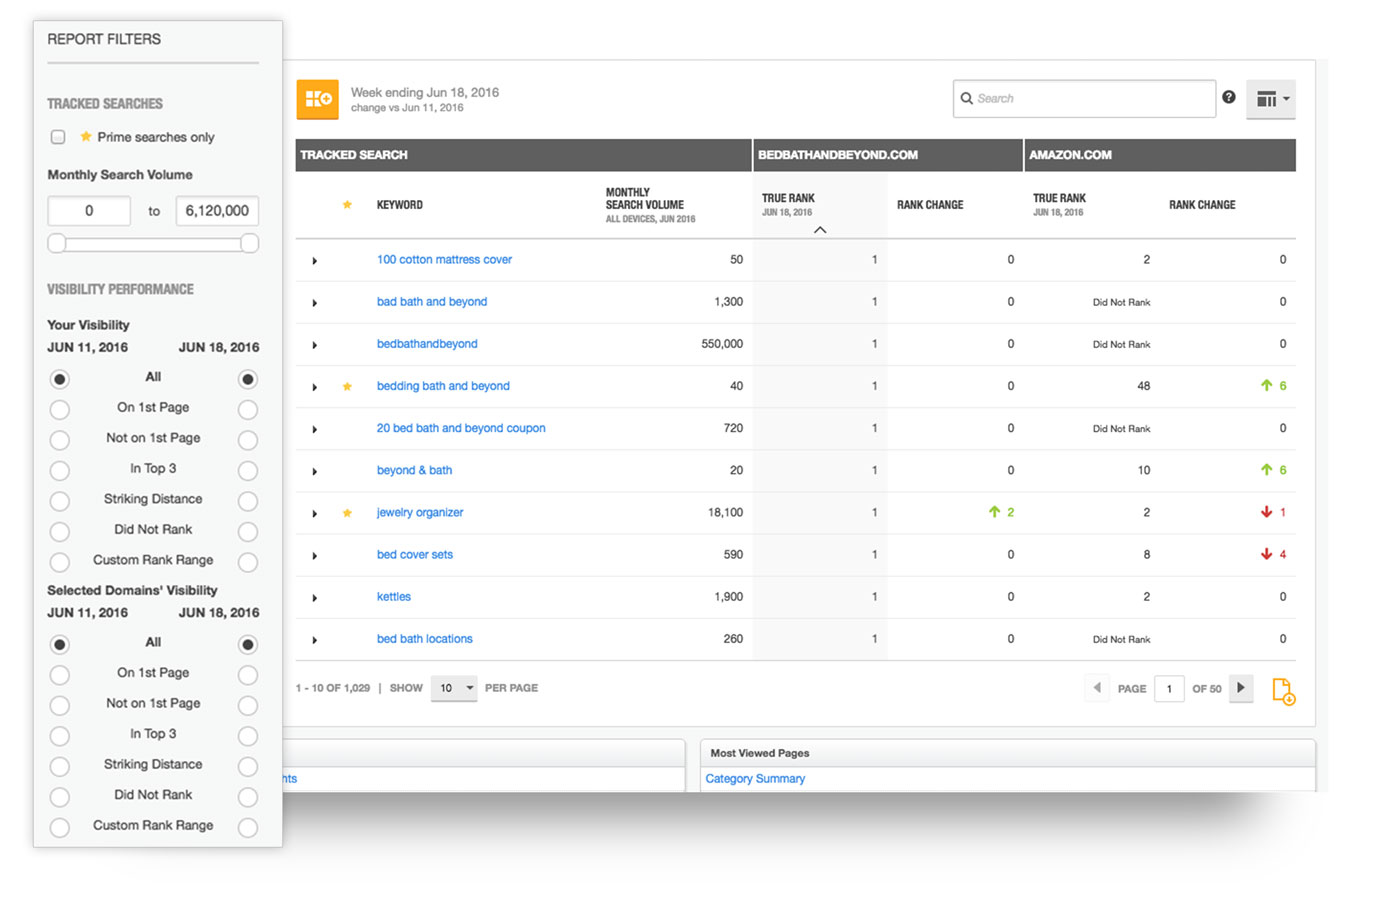The image size is (1400, 913).
Task: Click the red down arrow in jewelry organizer row
Action: pos(1267,512)
